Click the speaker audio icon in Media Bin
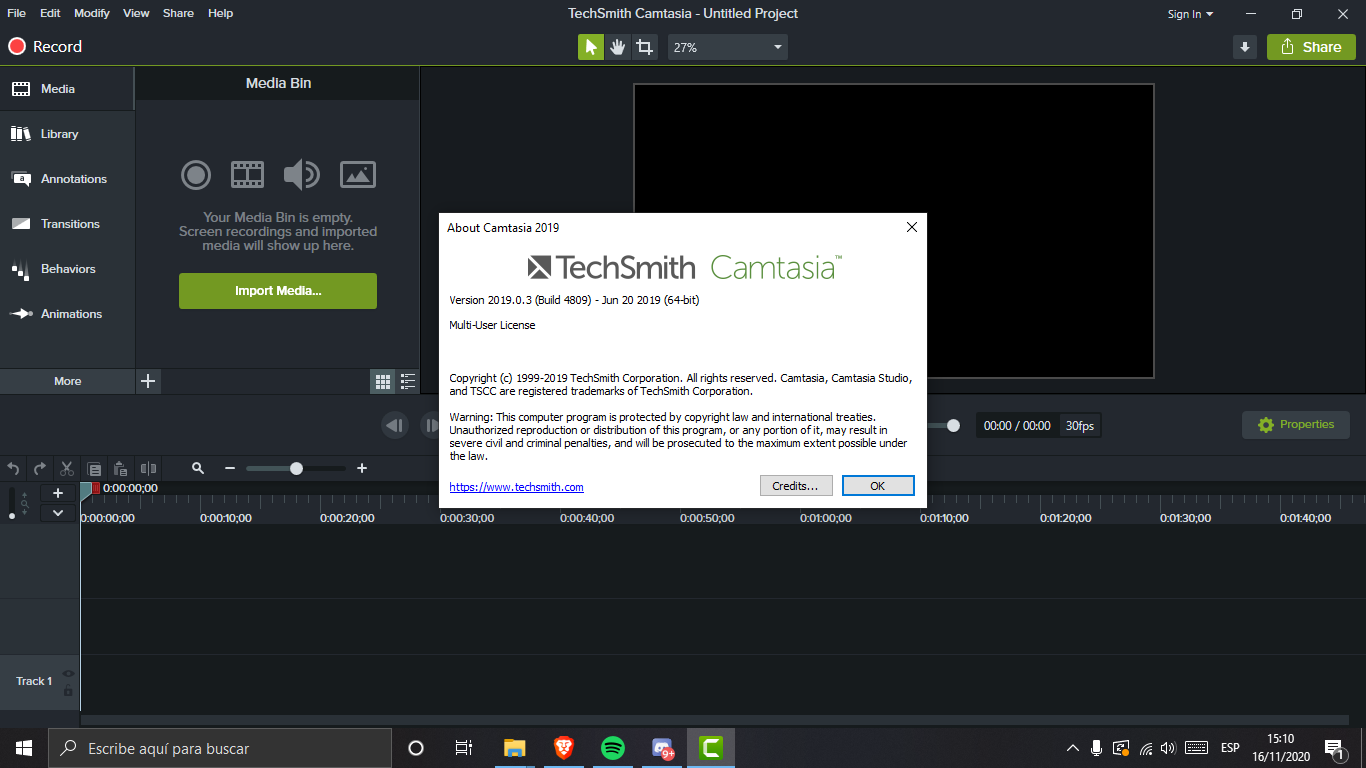Screen dimensions: 1366x768 pos(301,175)
